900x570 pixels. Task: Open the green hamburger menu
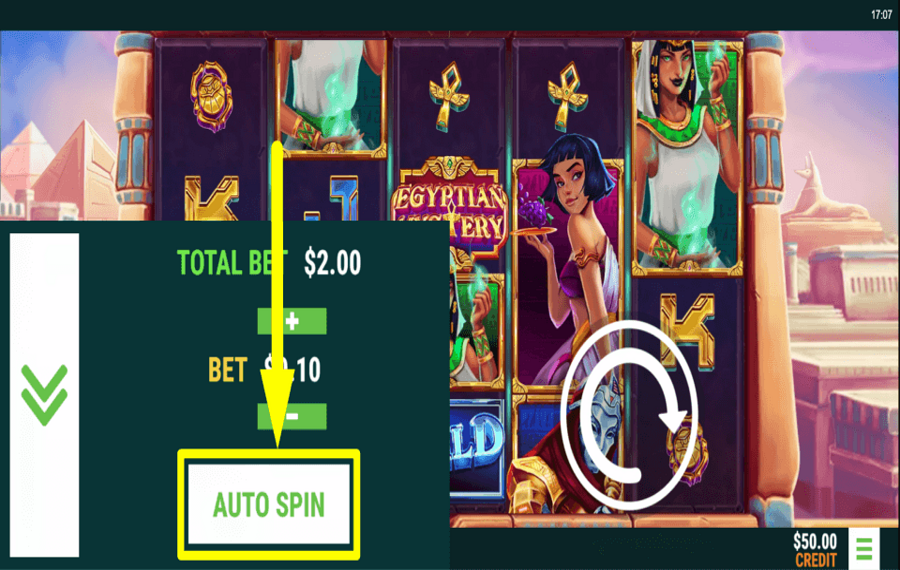coord(864,549)
